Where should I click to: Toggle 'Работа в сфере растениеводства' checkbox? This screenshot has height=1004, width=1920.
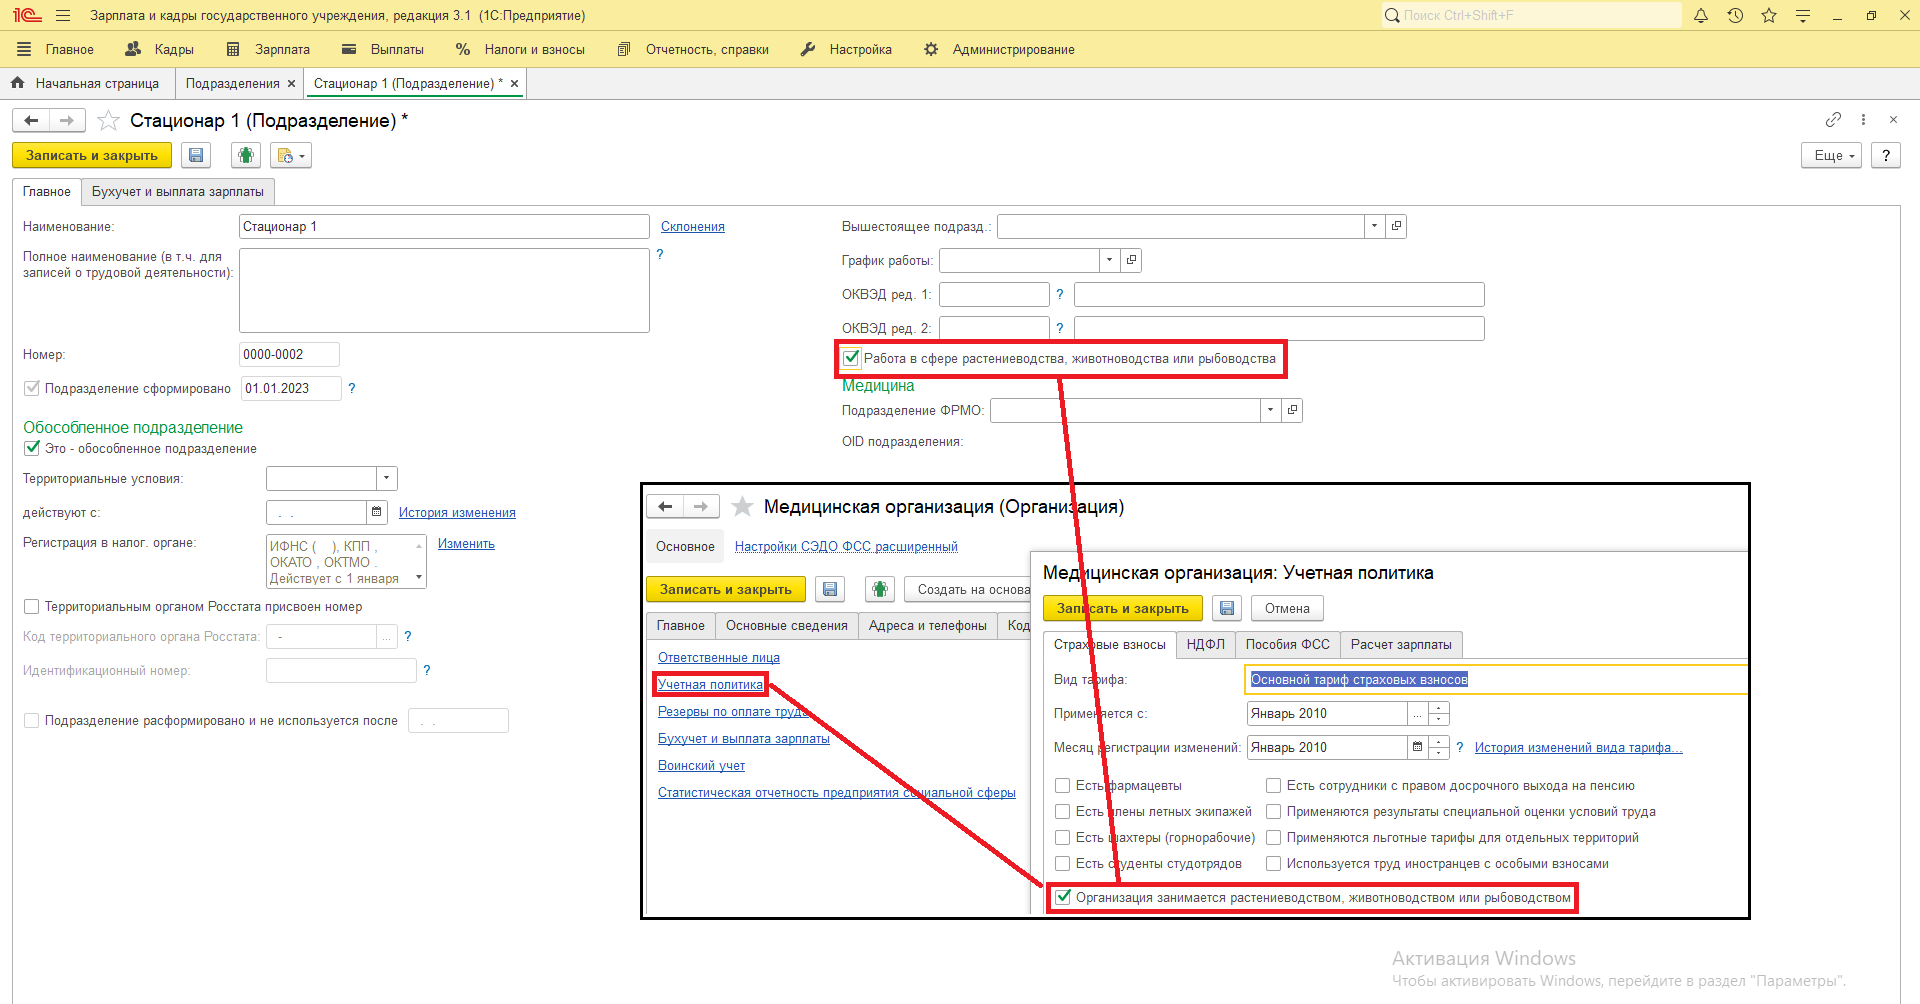point(851,358)
